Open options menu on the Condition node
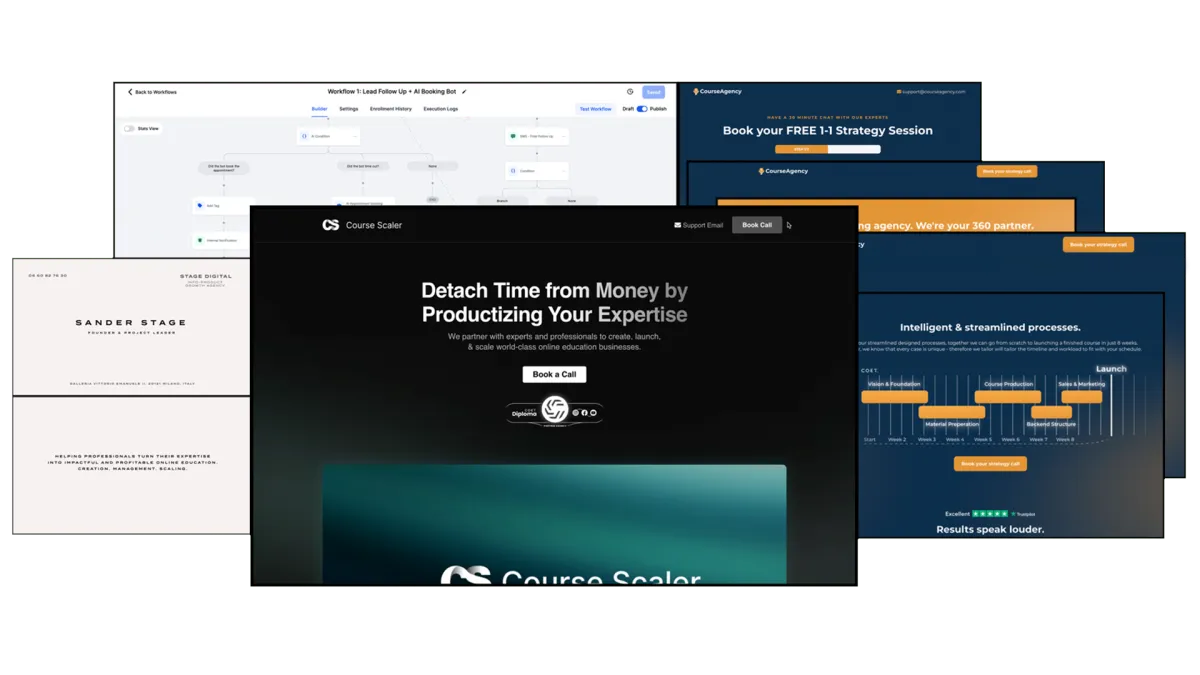This screenshot has height=675, width=1200. (563, 171)
